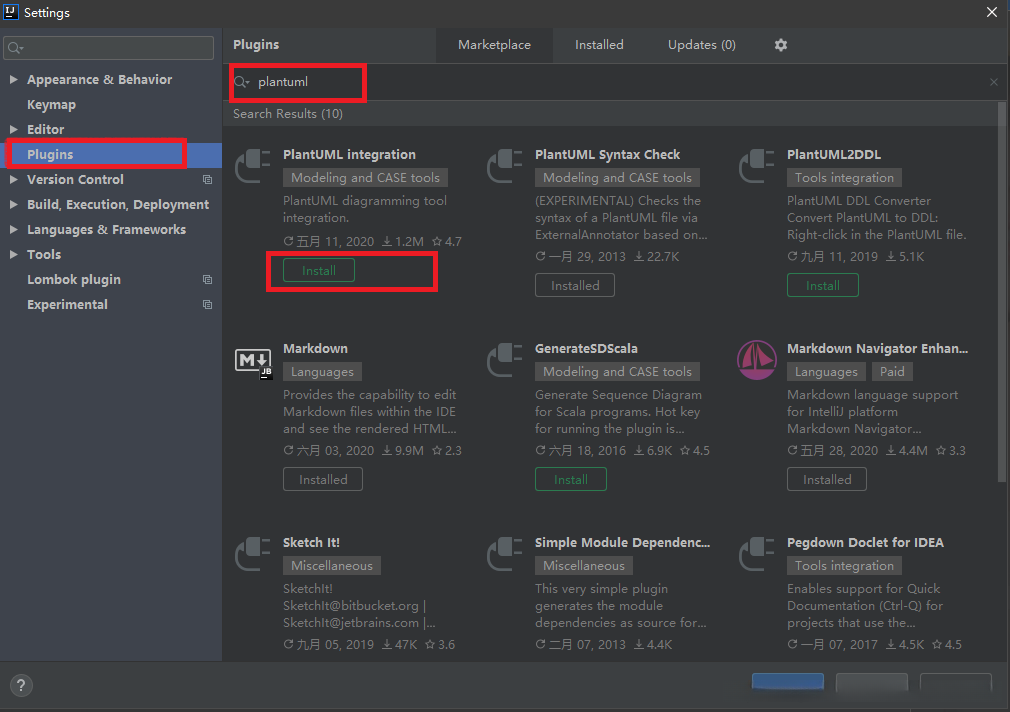Viewport: 1010px width, 712px height.
Task: Open Markdown Navigator Enhan... title
Action: coord(877,349)
